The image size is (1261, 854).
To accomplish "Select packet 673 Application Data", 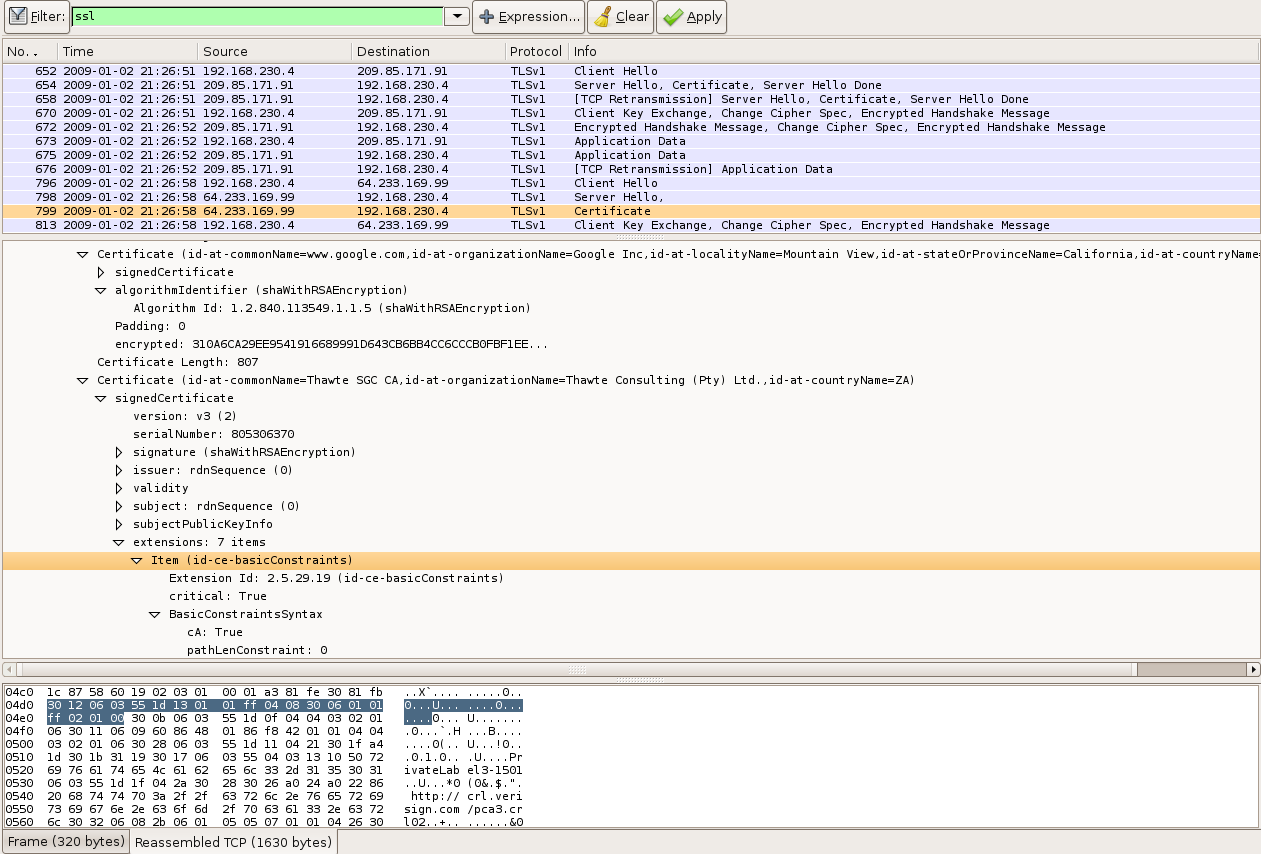I will click(x=630, y=141).
